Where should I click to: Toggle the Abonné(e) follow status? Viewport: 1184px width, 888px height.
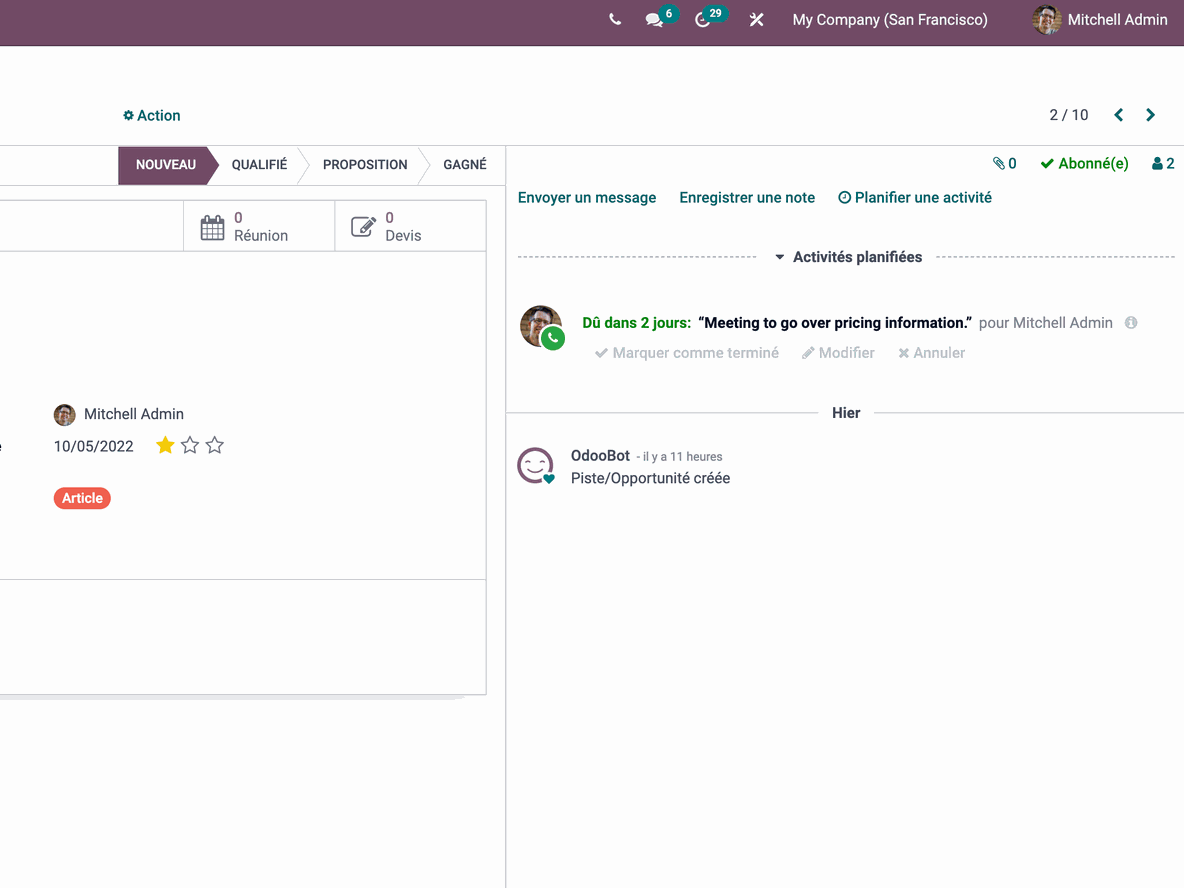click(x=1084, y=163)
